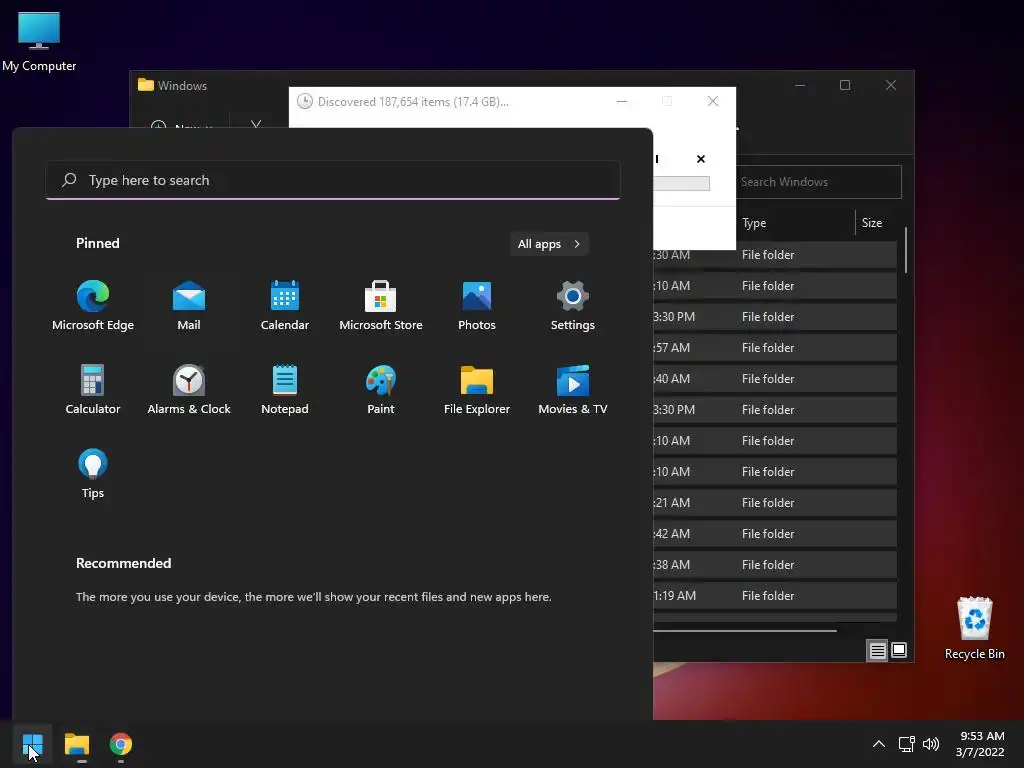1024x768 pixels.
Task: Select the File folder row at :42 AM
Action: coord(775,534)
